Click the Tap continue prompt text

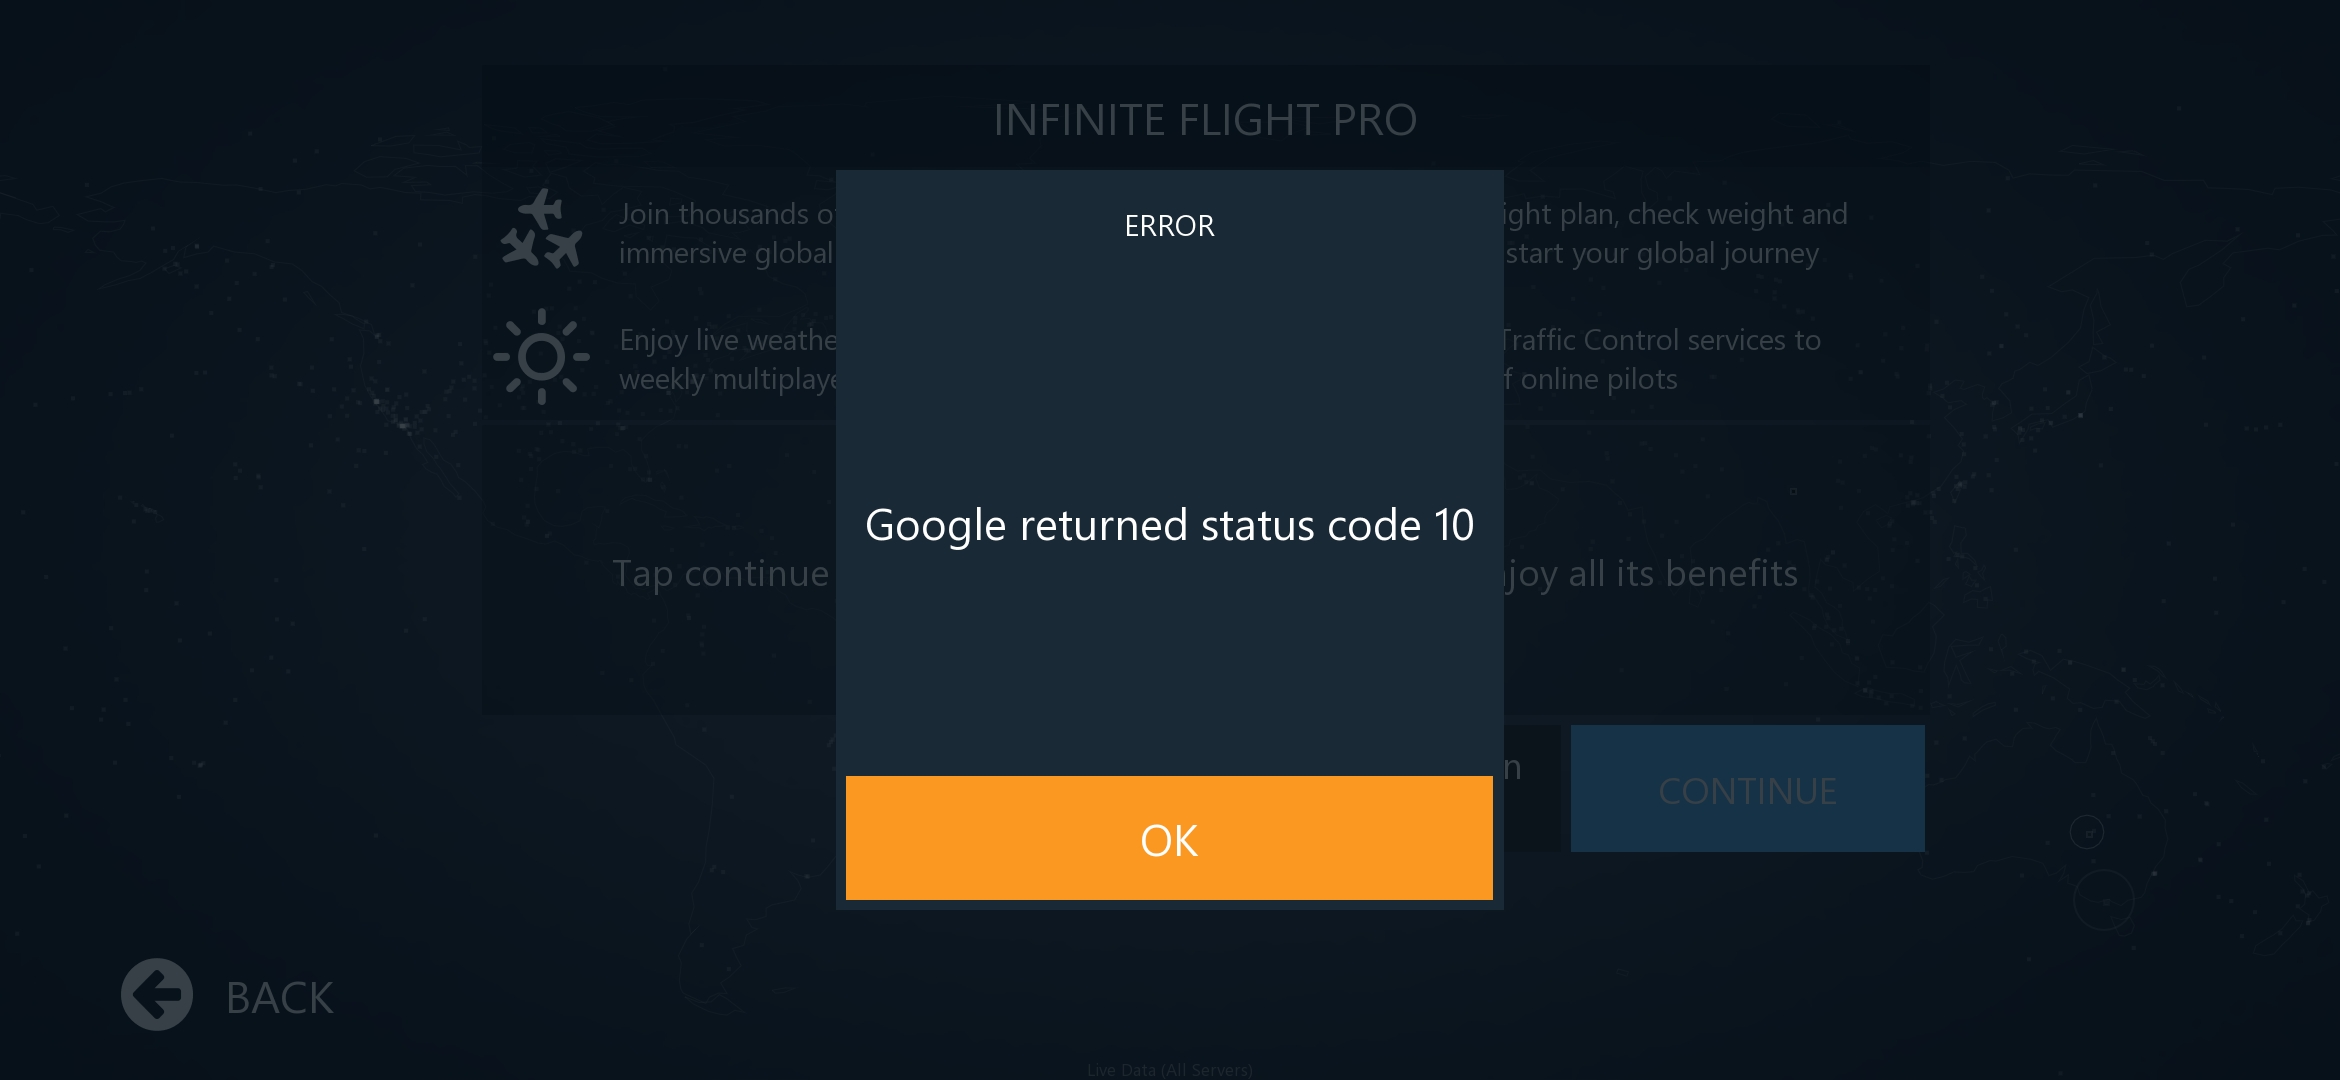pyautogui.click(x=721, y=574)
